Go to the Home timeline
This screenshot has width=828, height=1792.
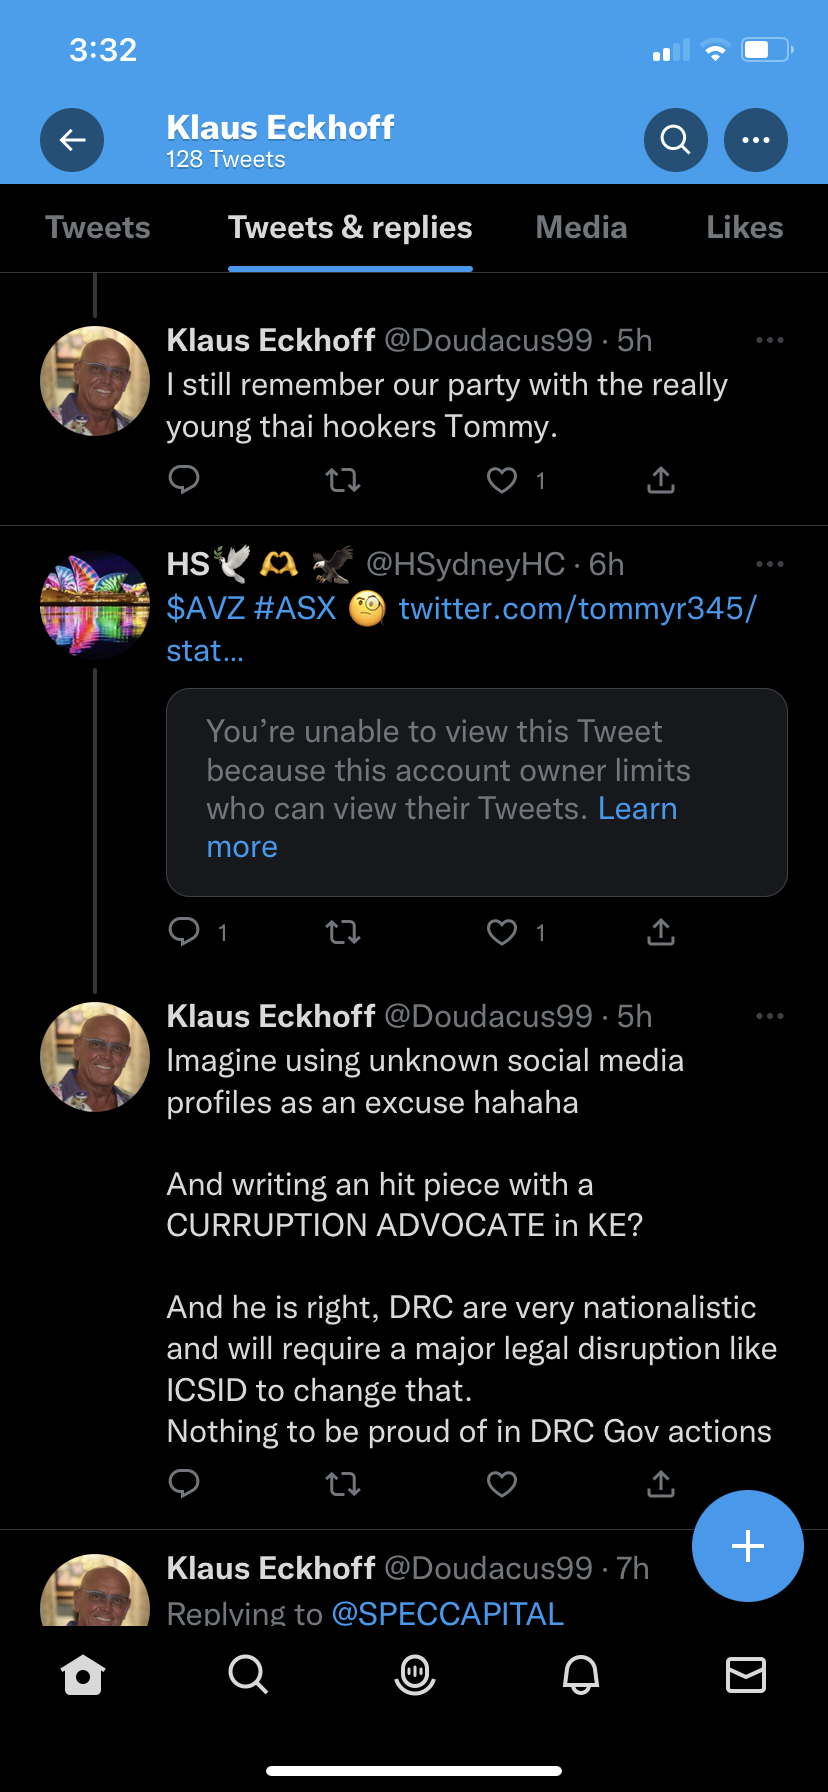[x=83, y=1674]
